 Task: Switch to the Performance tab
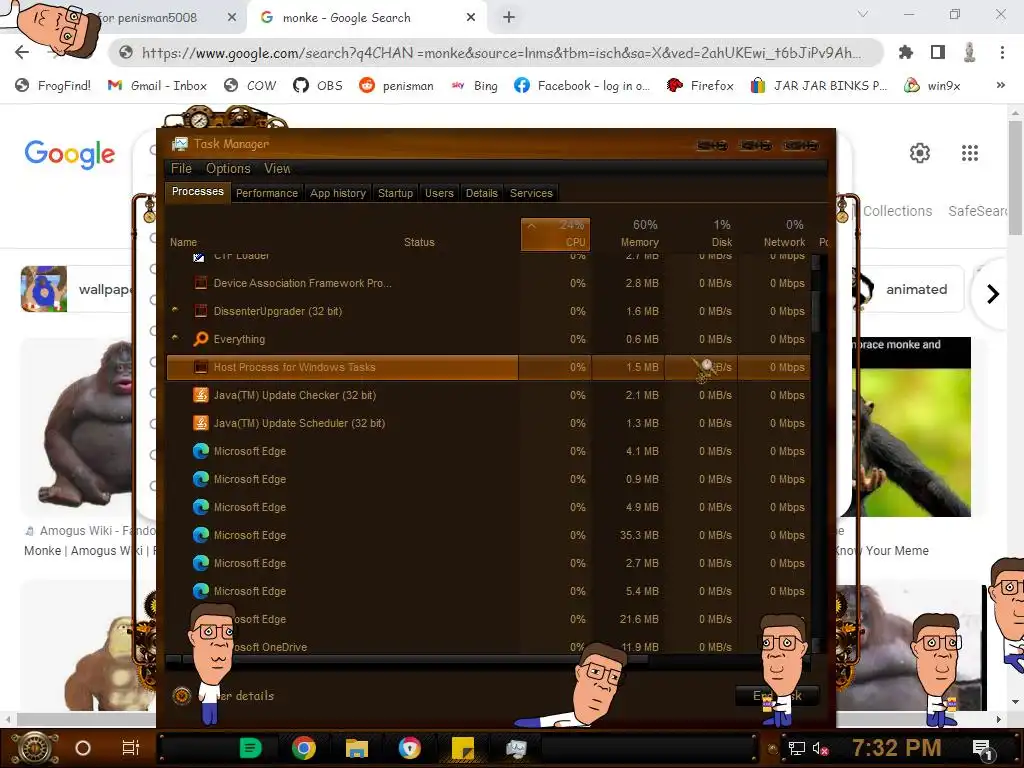pos(266,193)
